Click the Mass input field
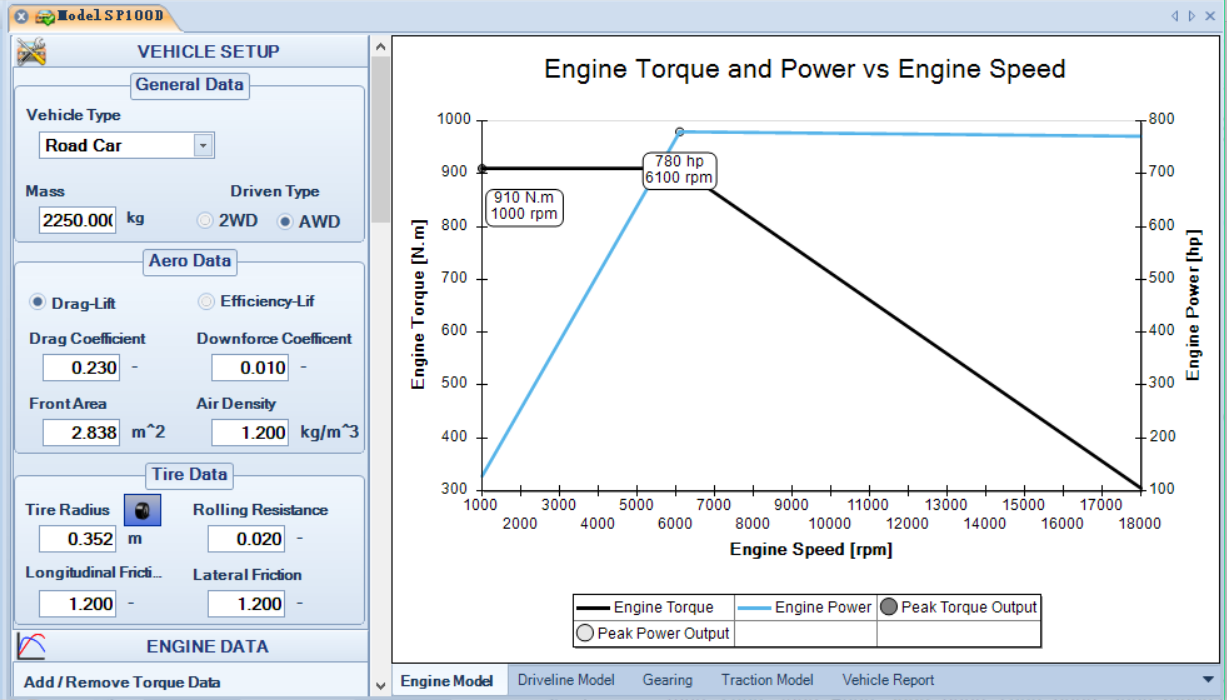Screen dimensions: 1227x700 tap(78, 221)
